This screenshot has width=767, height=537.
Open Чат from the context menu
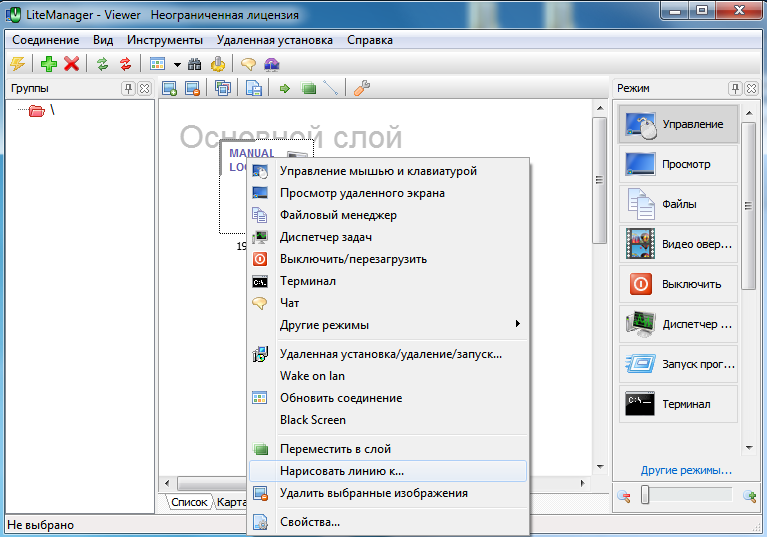point(388,303)
